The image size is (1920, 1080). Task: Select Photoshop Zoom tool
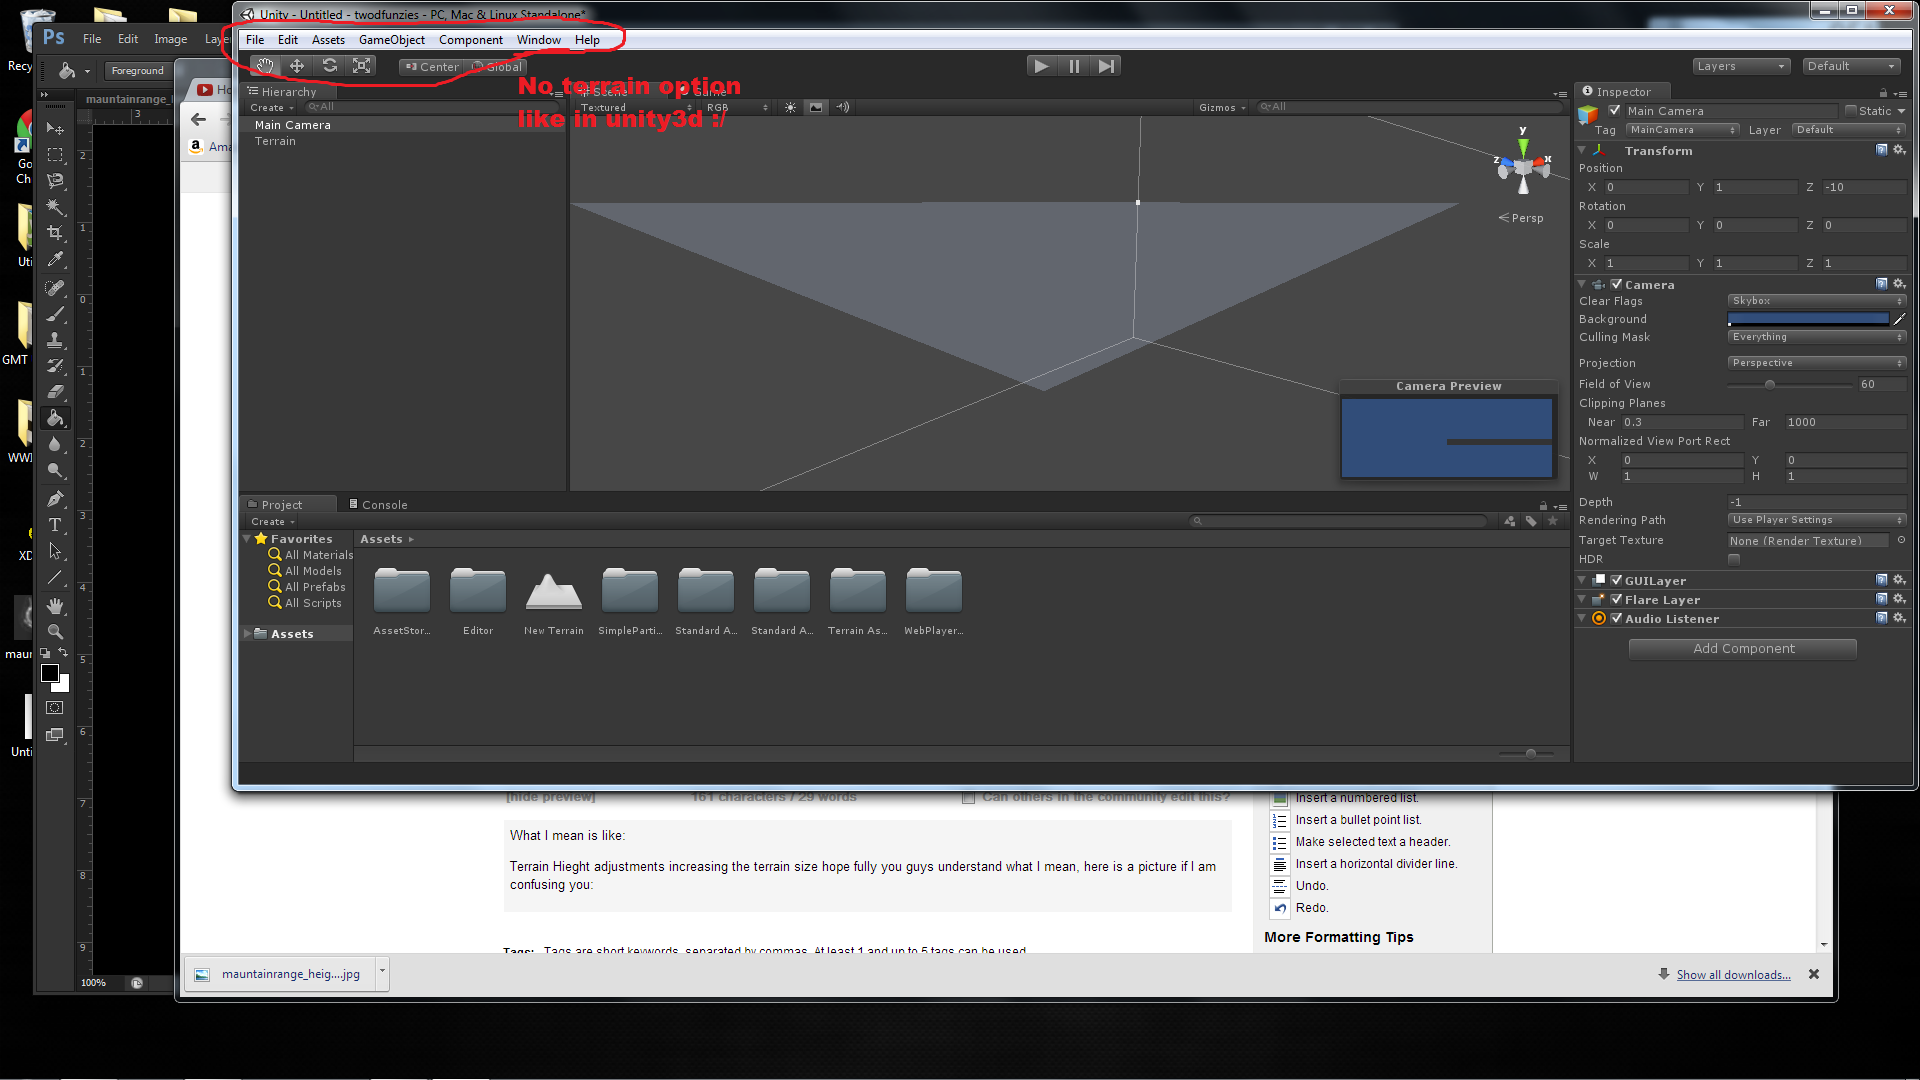(55, 632)
